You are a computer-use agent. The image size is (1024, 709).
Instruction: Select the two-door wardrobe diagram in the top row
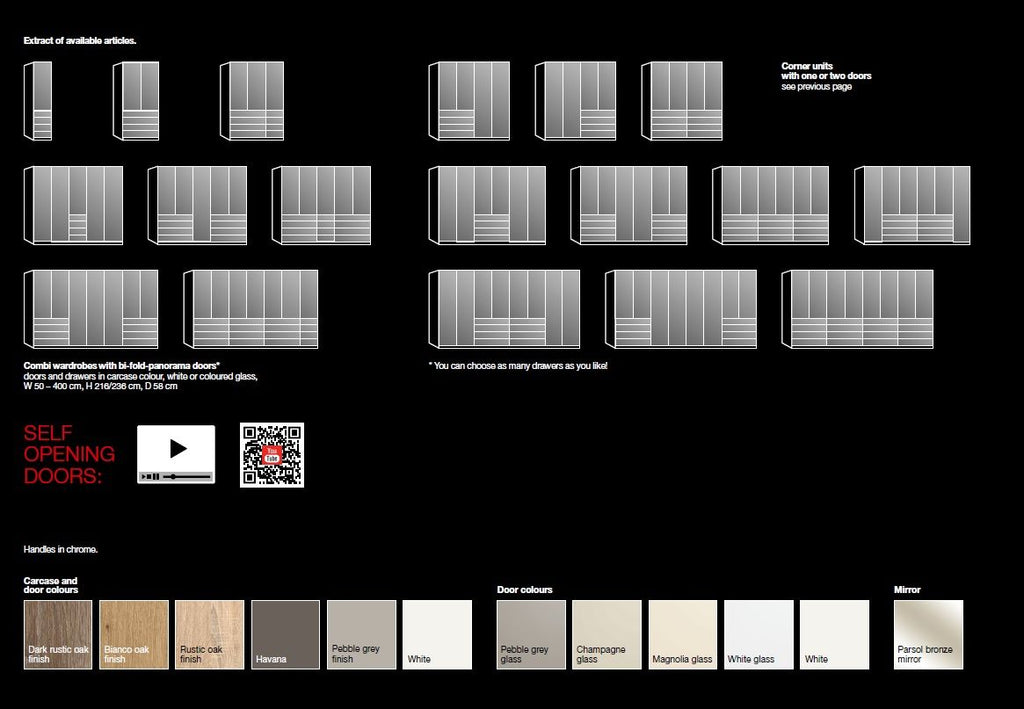coord(136,101)
